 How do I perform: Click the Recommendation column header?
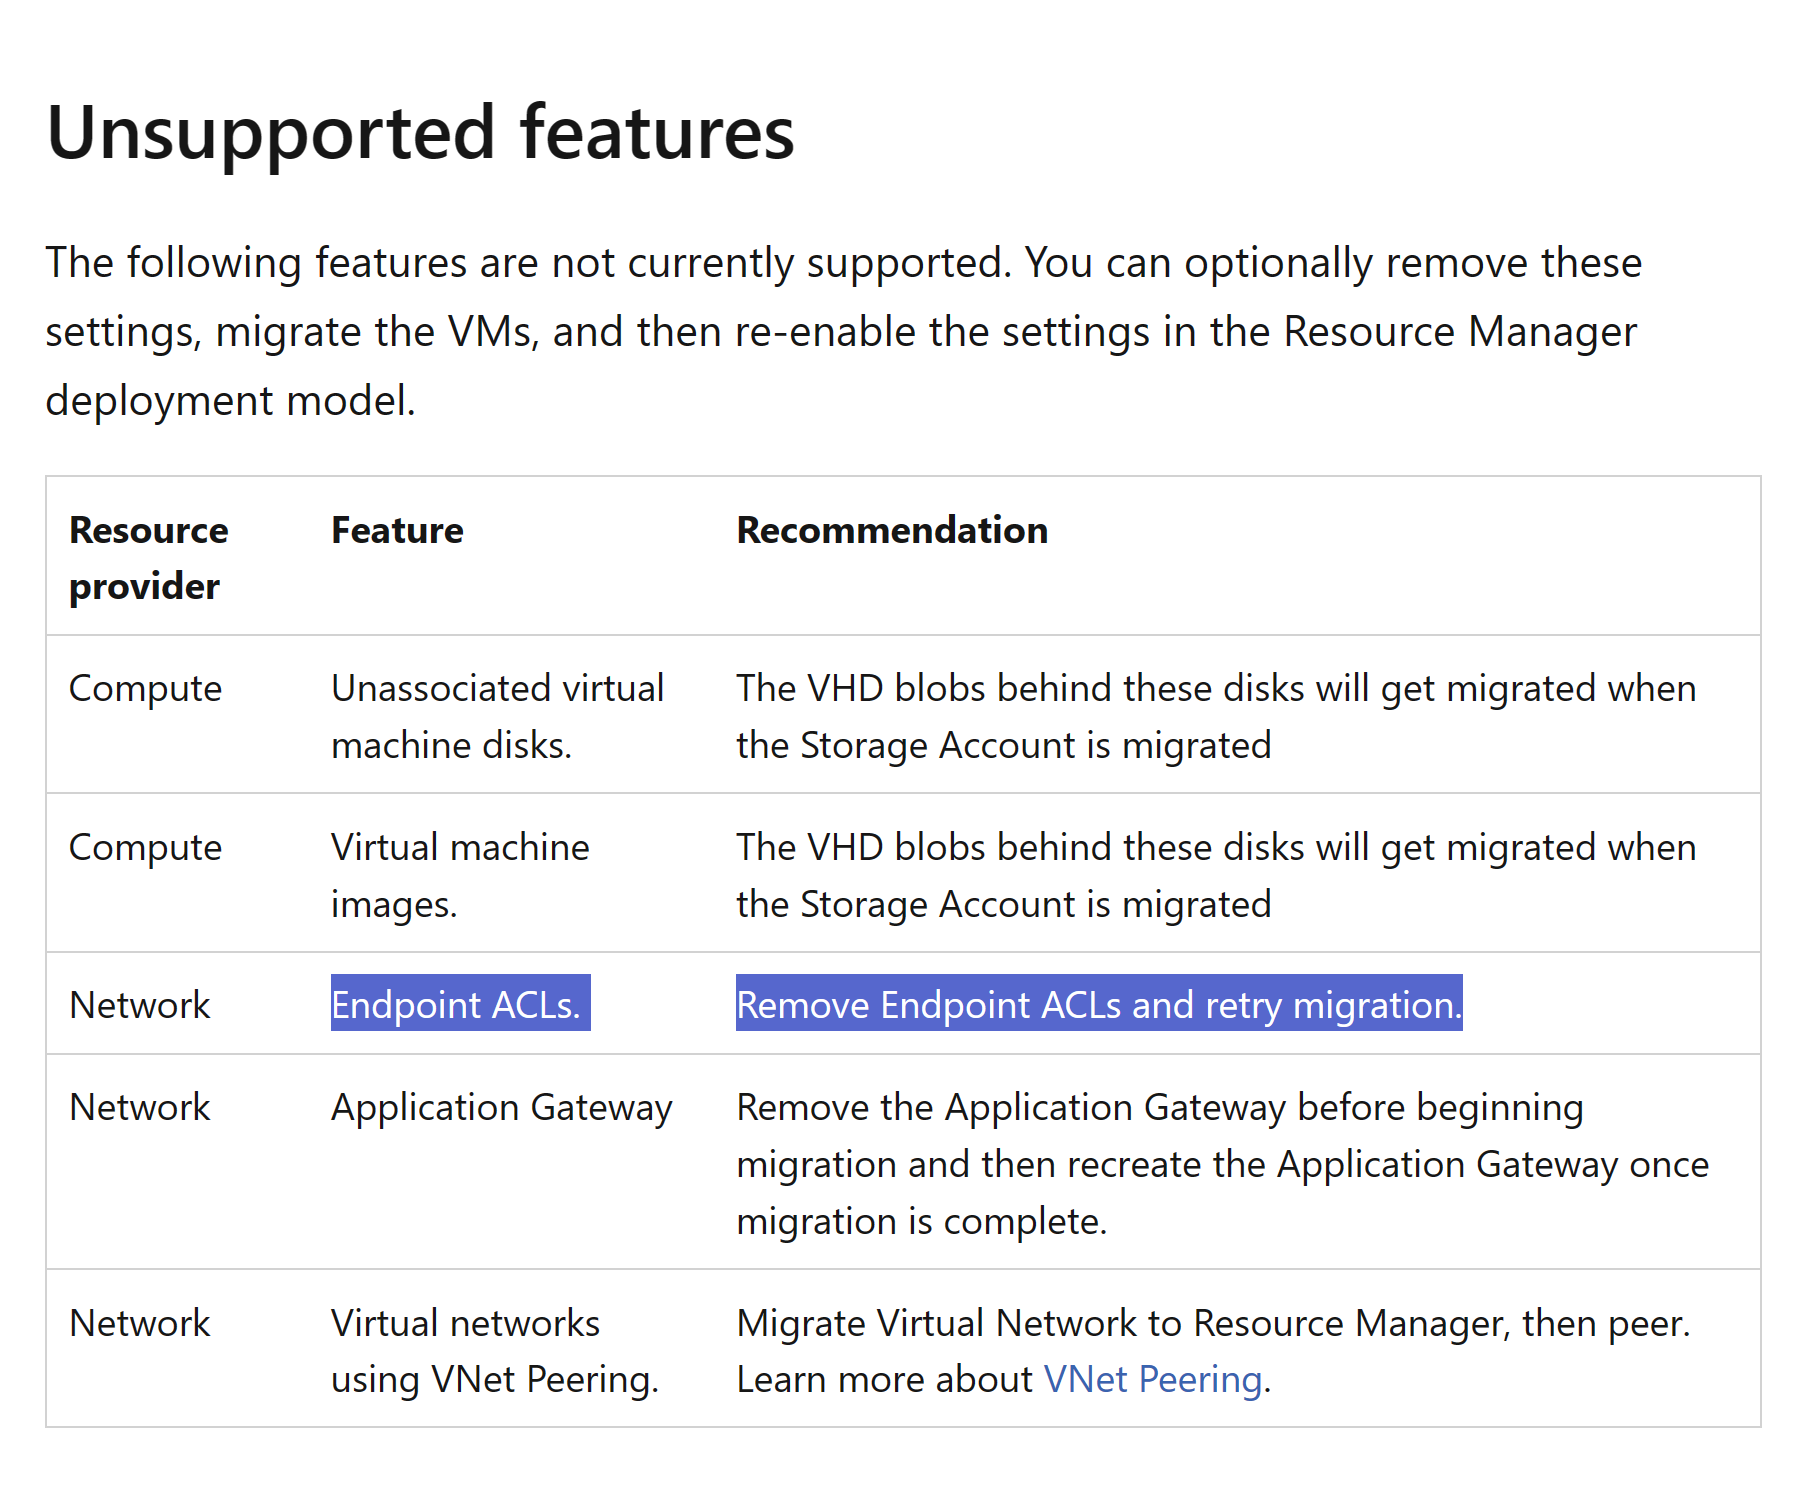tap(891, 530)
